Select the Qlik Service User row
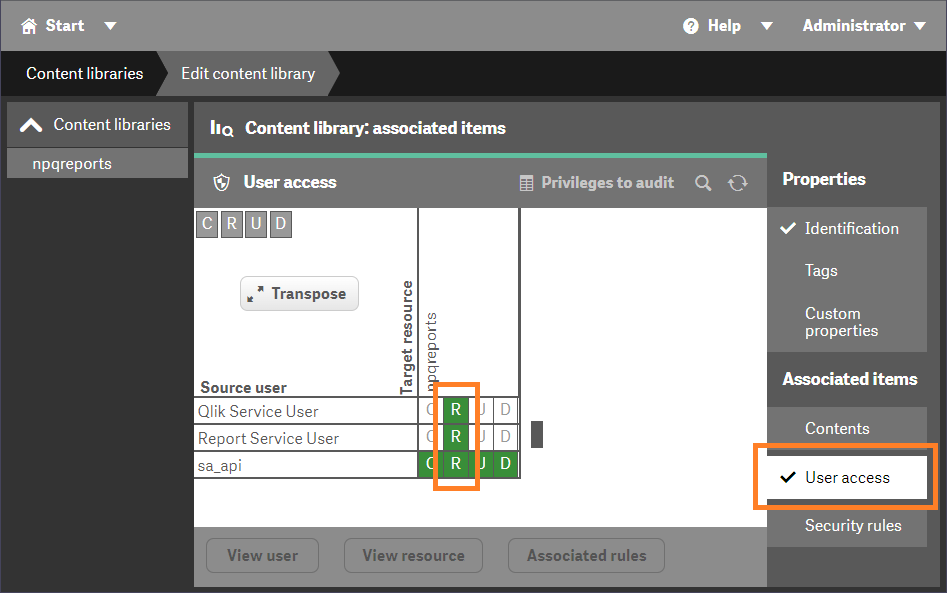 [x=306, y=411]
